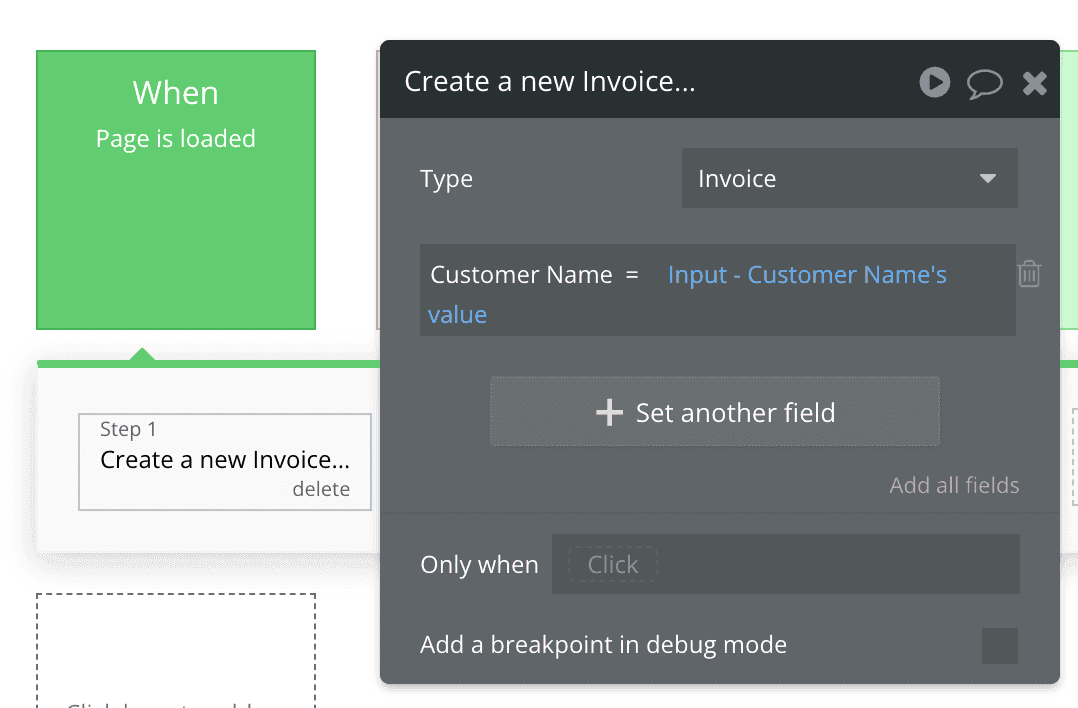Click the Type dropdown arrow
The height and width of the screenshot is (708, 1078).
tap(987, 179)
